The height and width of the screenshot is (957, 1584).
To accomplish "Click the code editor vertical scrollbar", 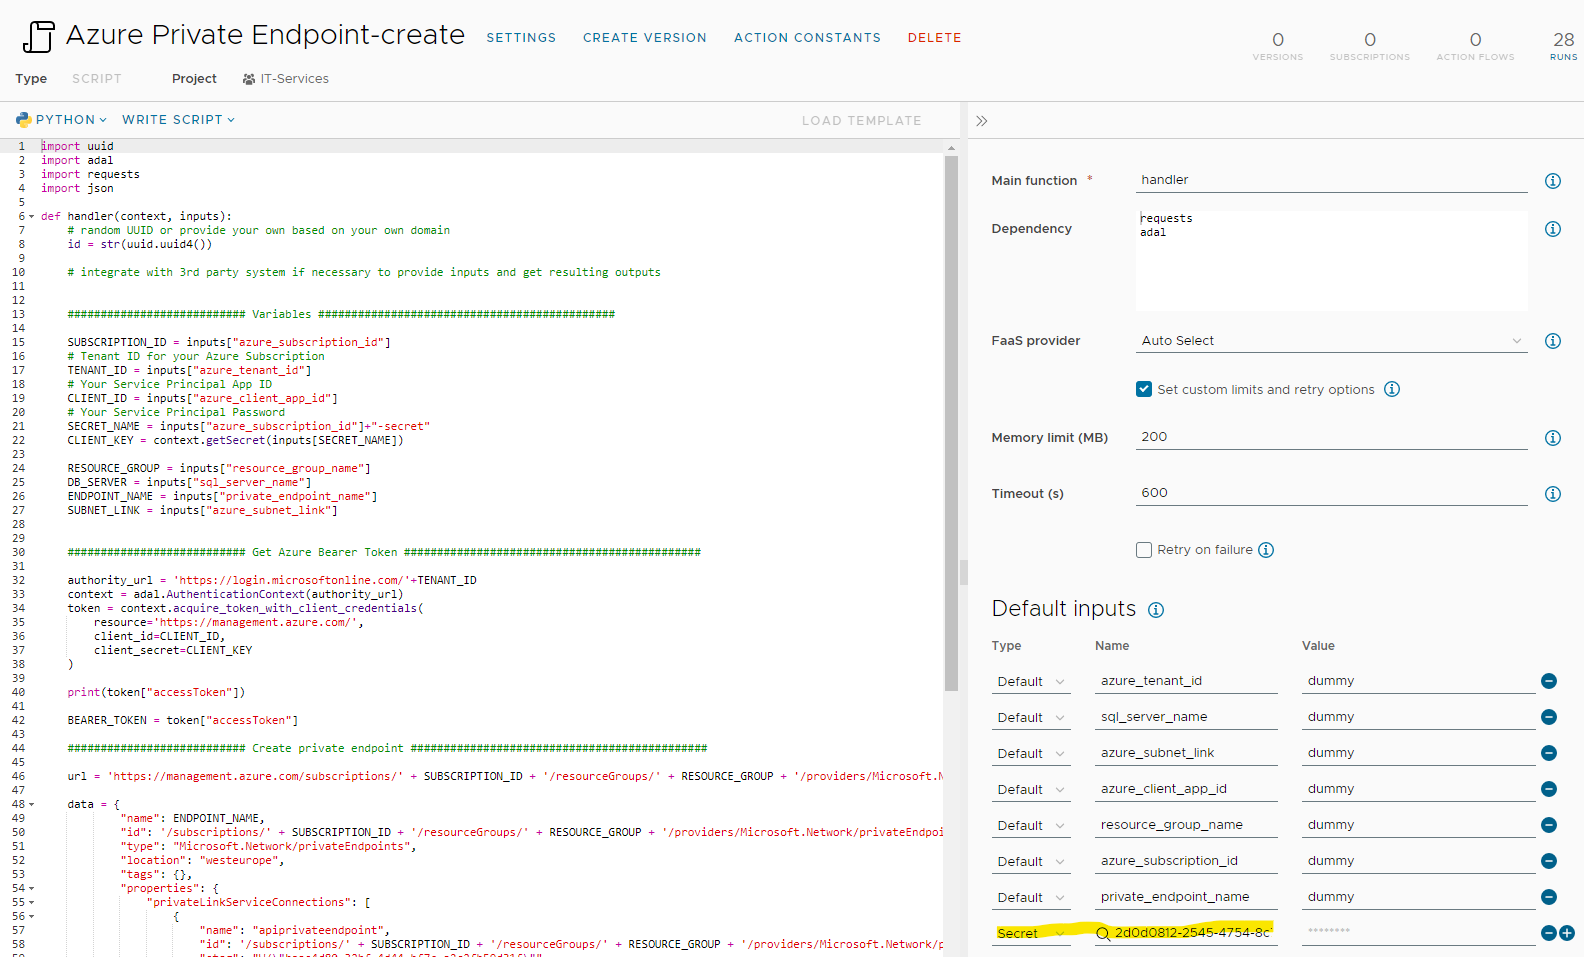I will tap(951, 423).
